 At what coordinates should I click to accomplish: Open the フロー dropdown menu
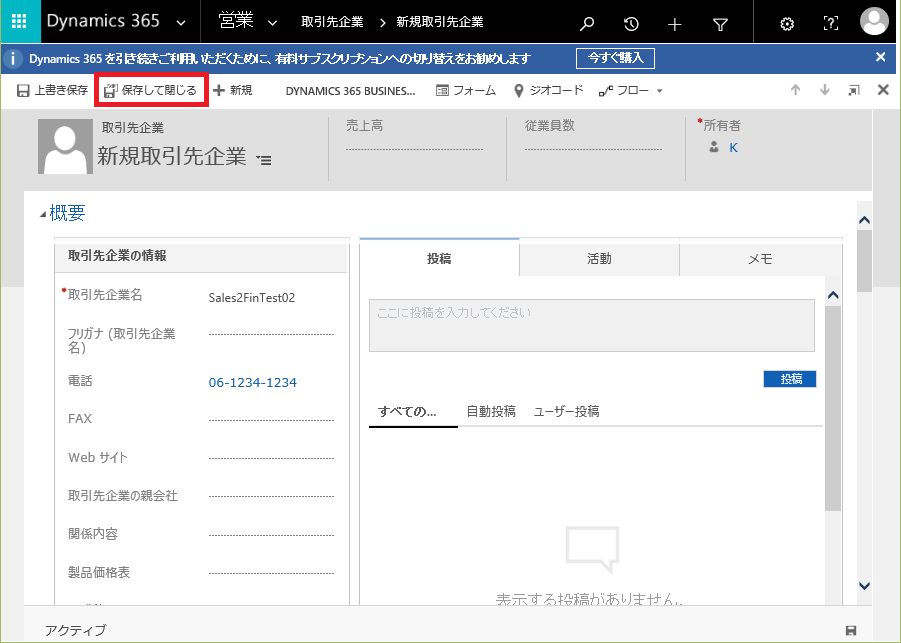630,91
